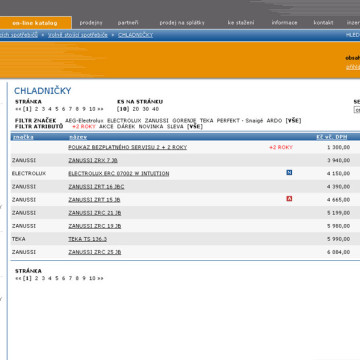
Task: Click the red A badge icon
Action: click(x=289, y=199)
